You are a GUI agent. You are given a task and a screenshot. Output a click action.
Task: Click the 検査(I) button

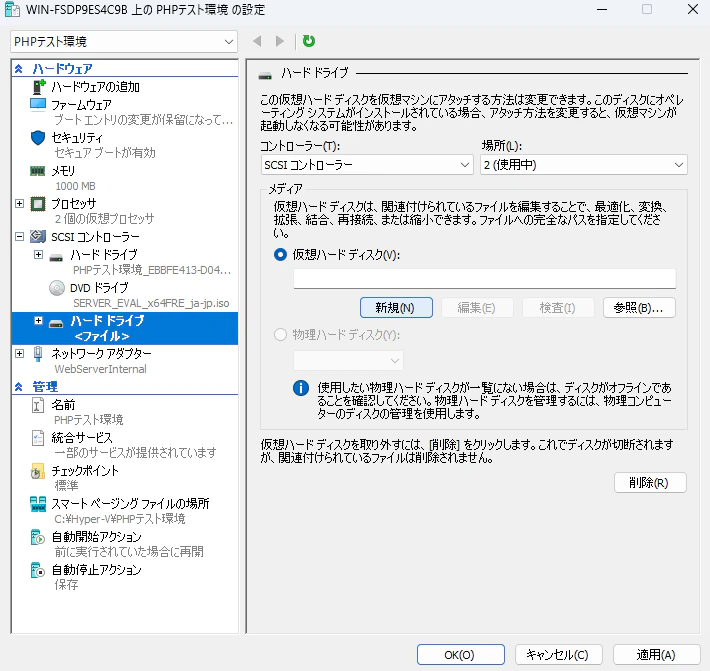(558, 308)
